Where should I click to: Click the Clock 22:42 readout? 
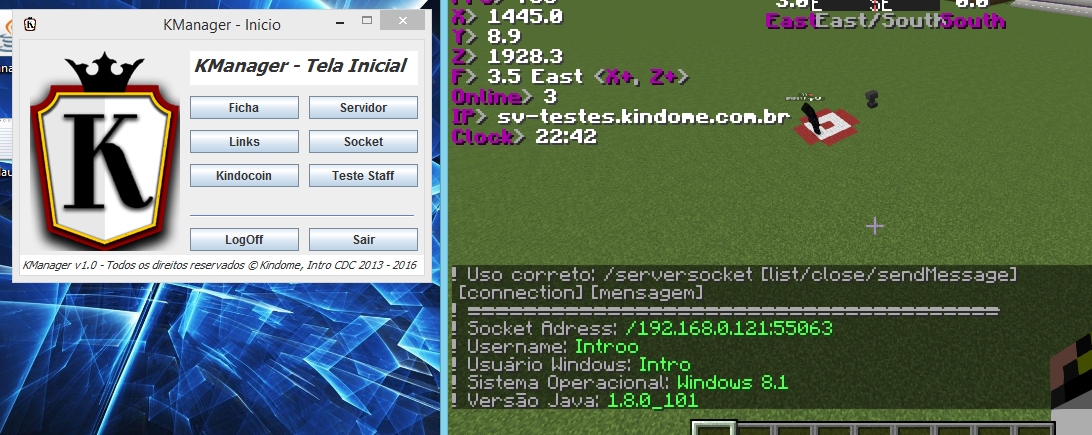click(524, 136)
